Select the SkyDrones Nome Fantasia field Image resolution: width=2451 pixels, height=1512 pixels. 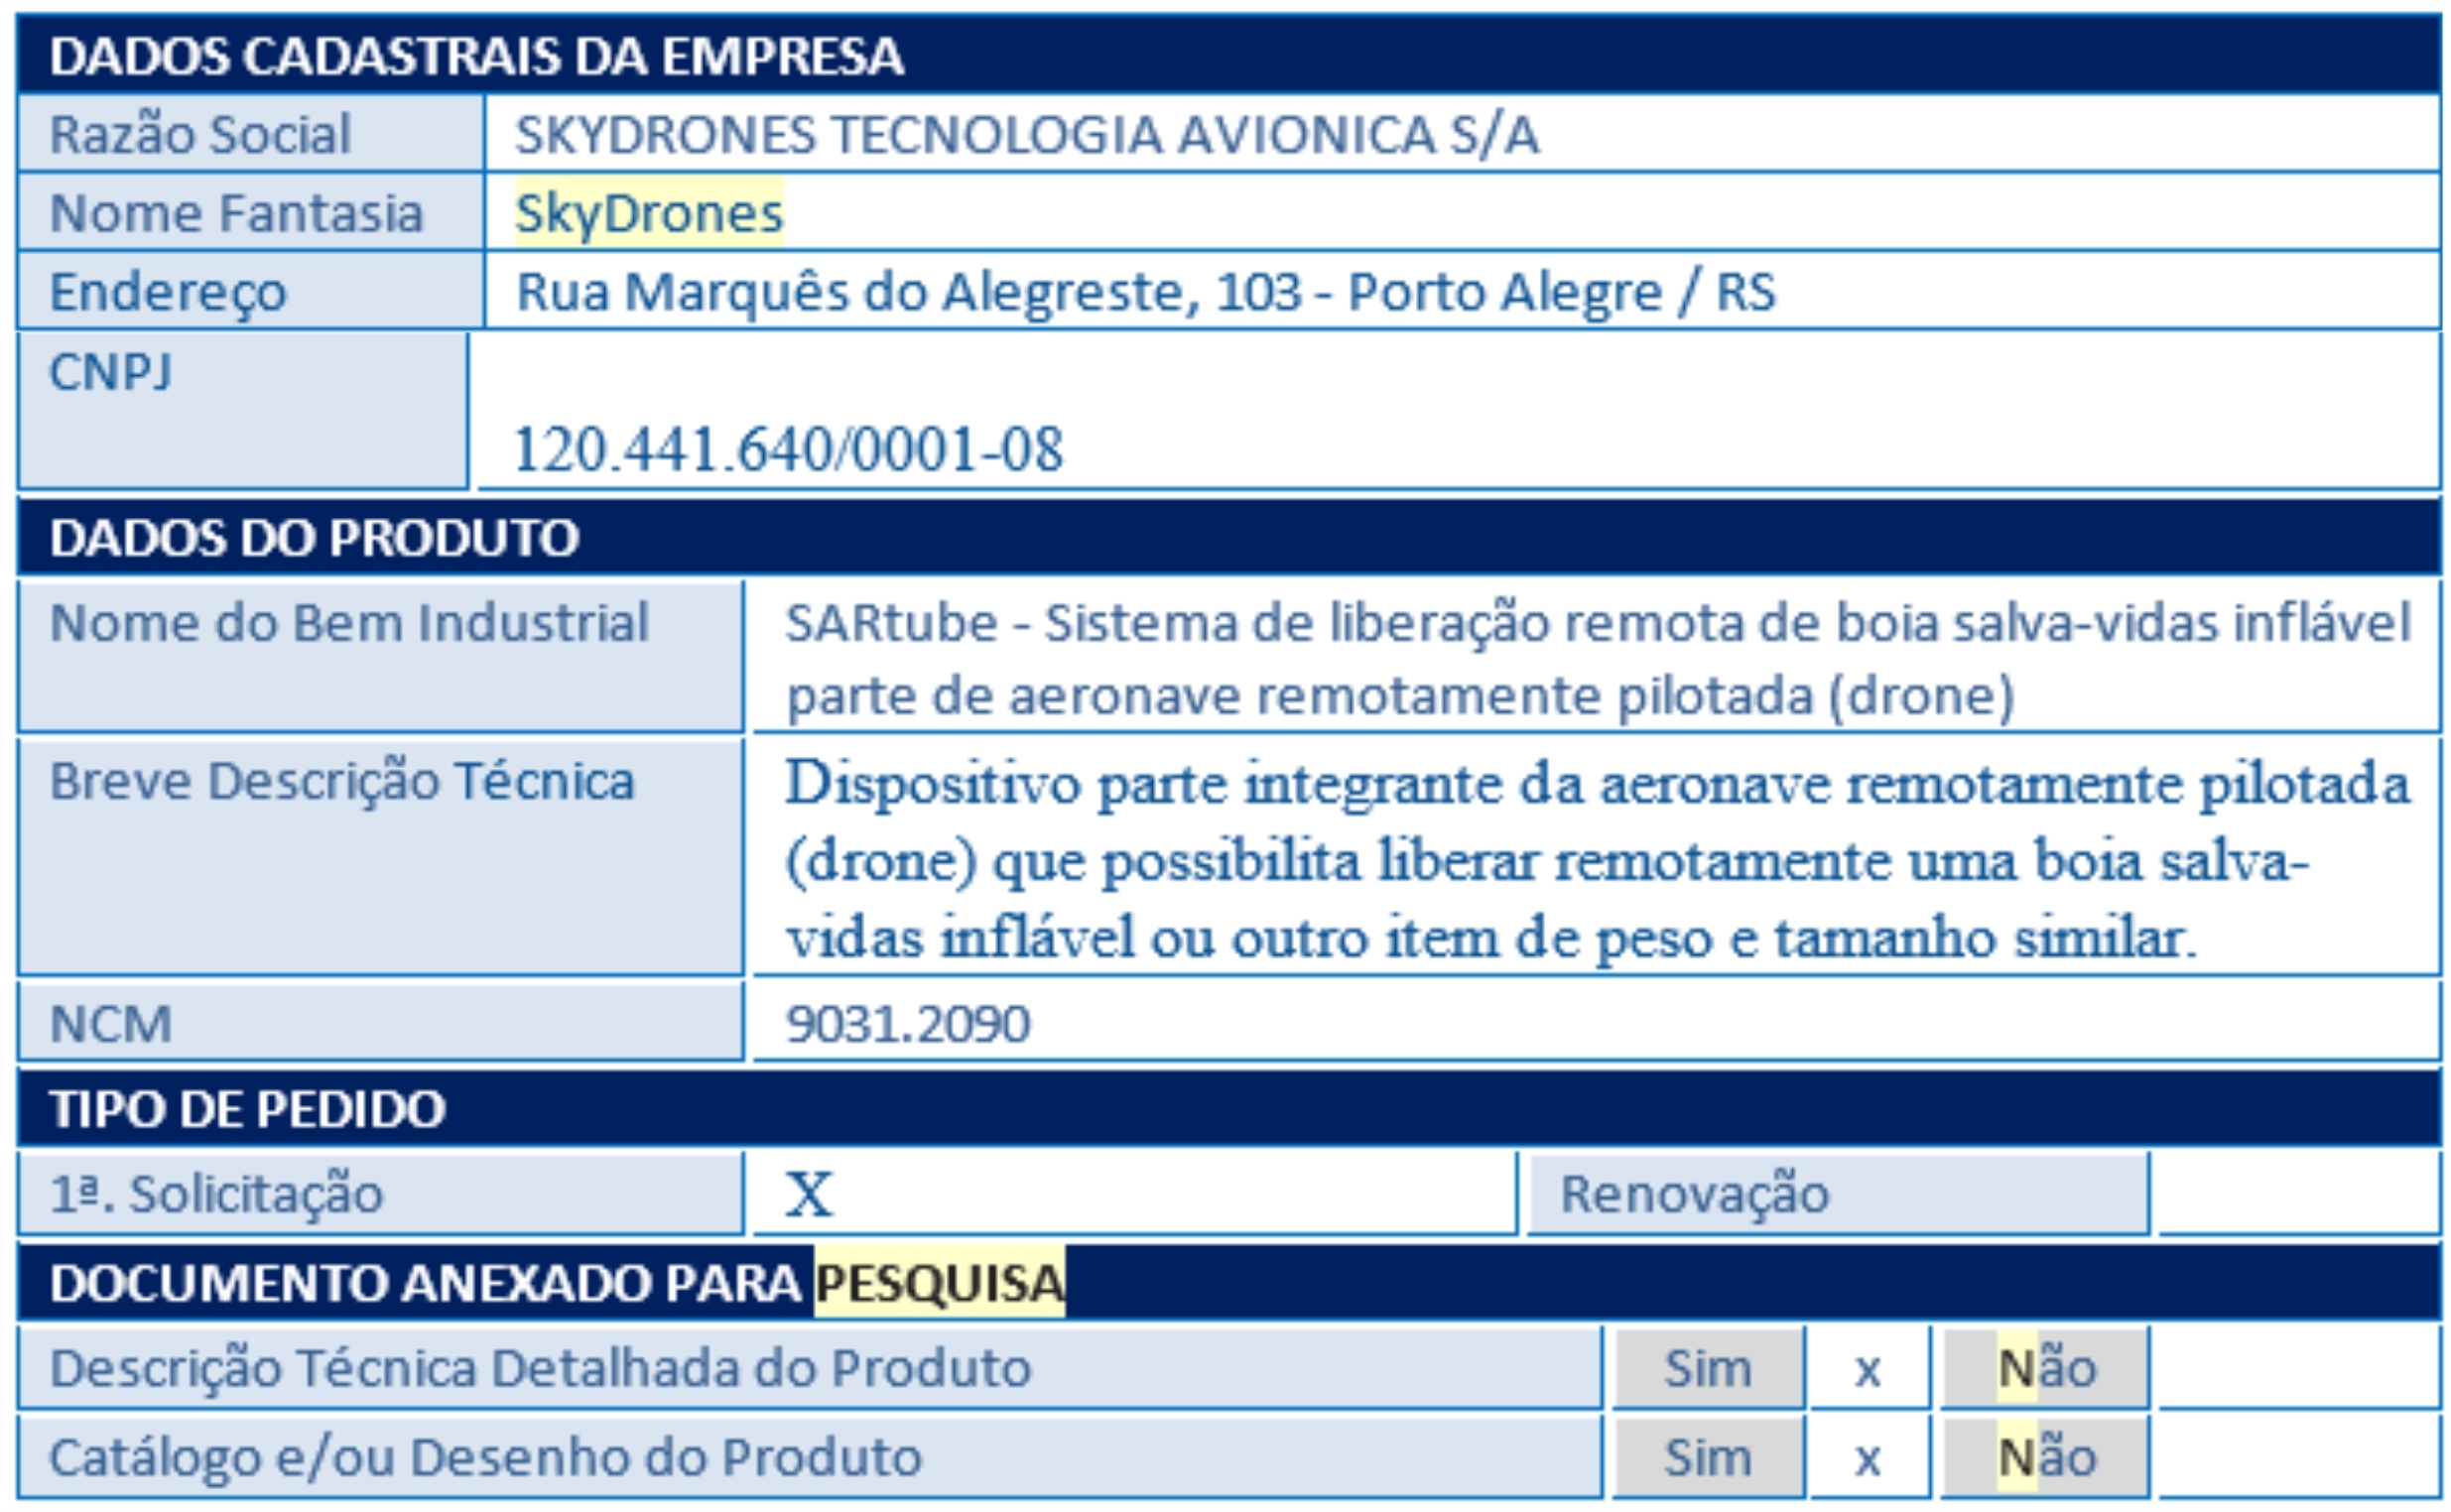click(x=1462, y=213)
